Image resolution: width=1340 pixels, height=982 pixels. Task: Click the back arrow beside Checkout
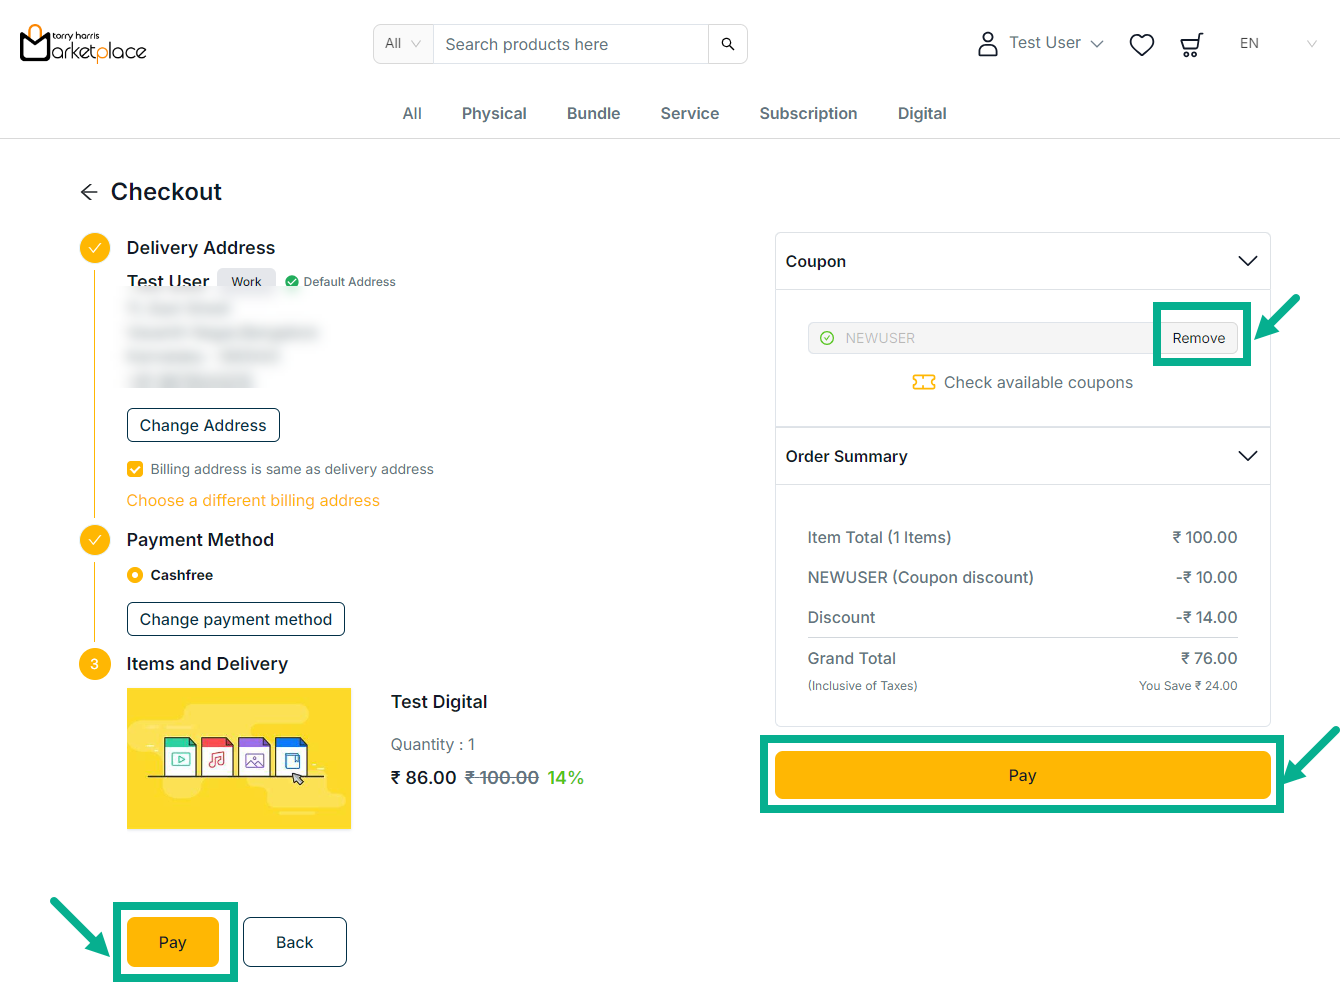coord(89,192)
